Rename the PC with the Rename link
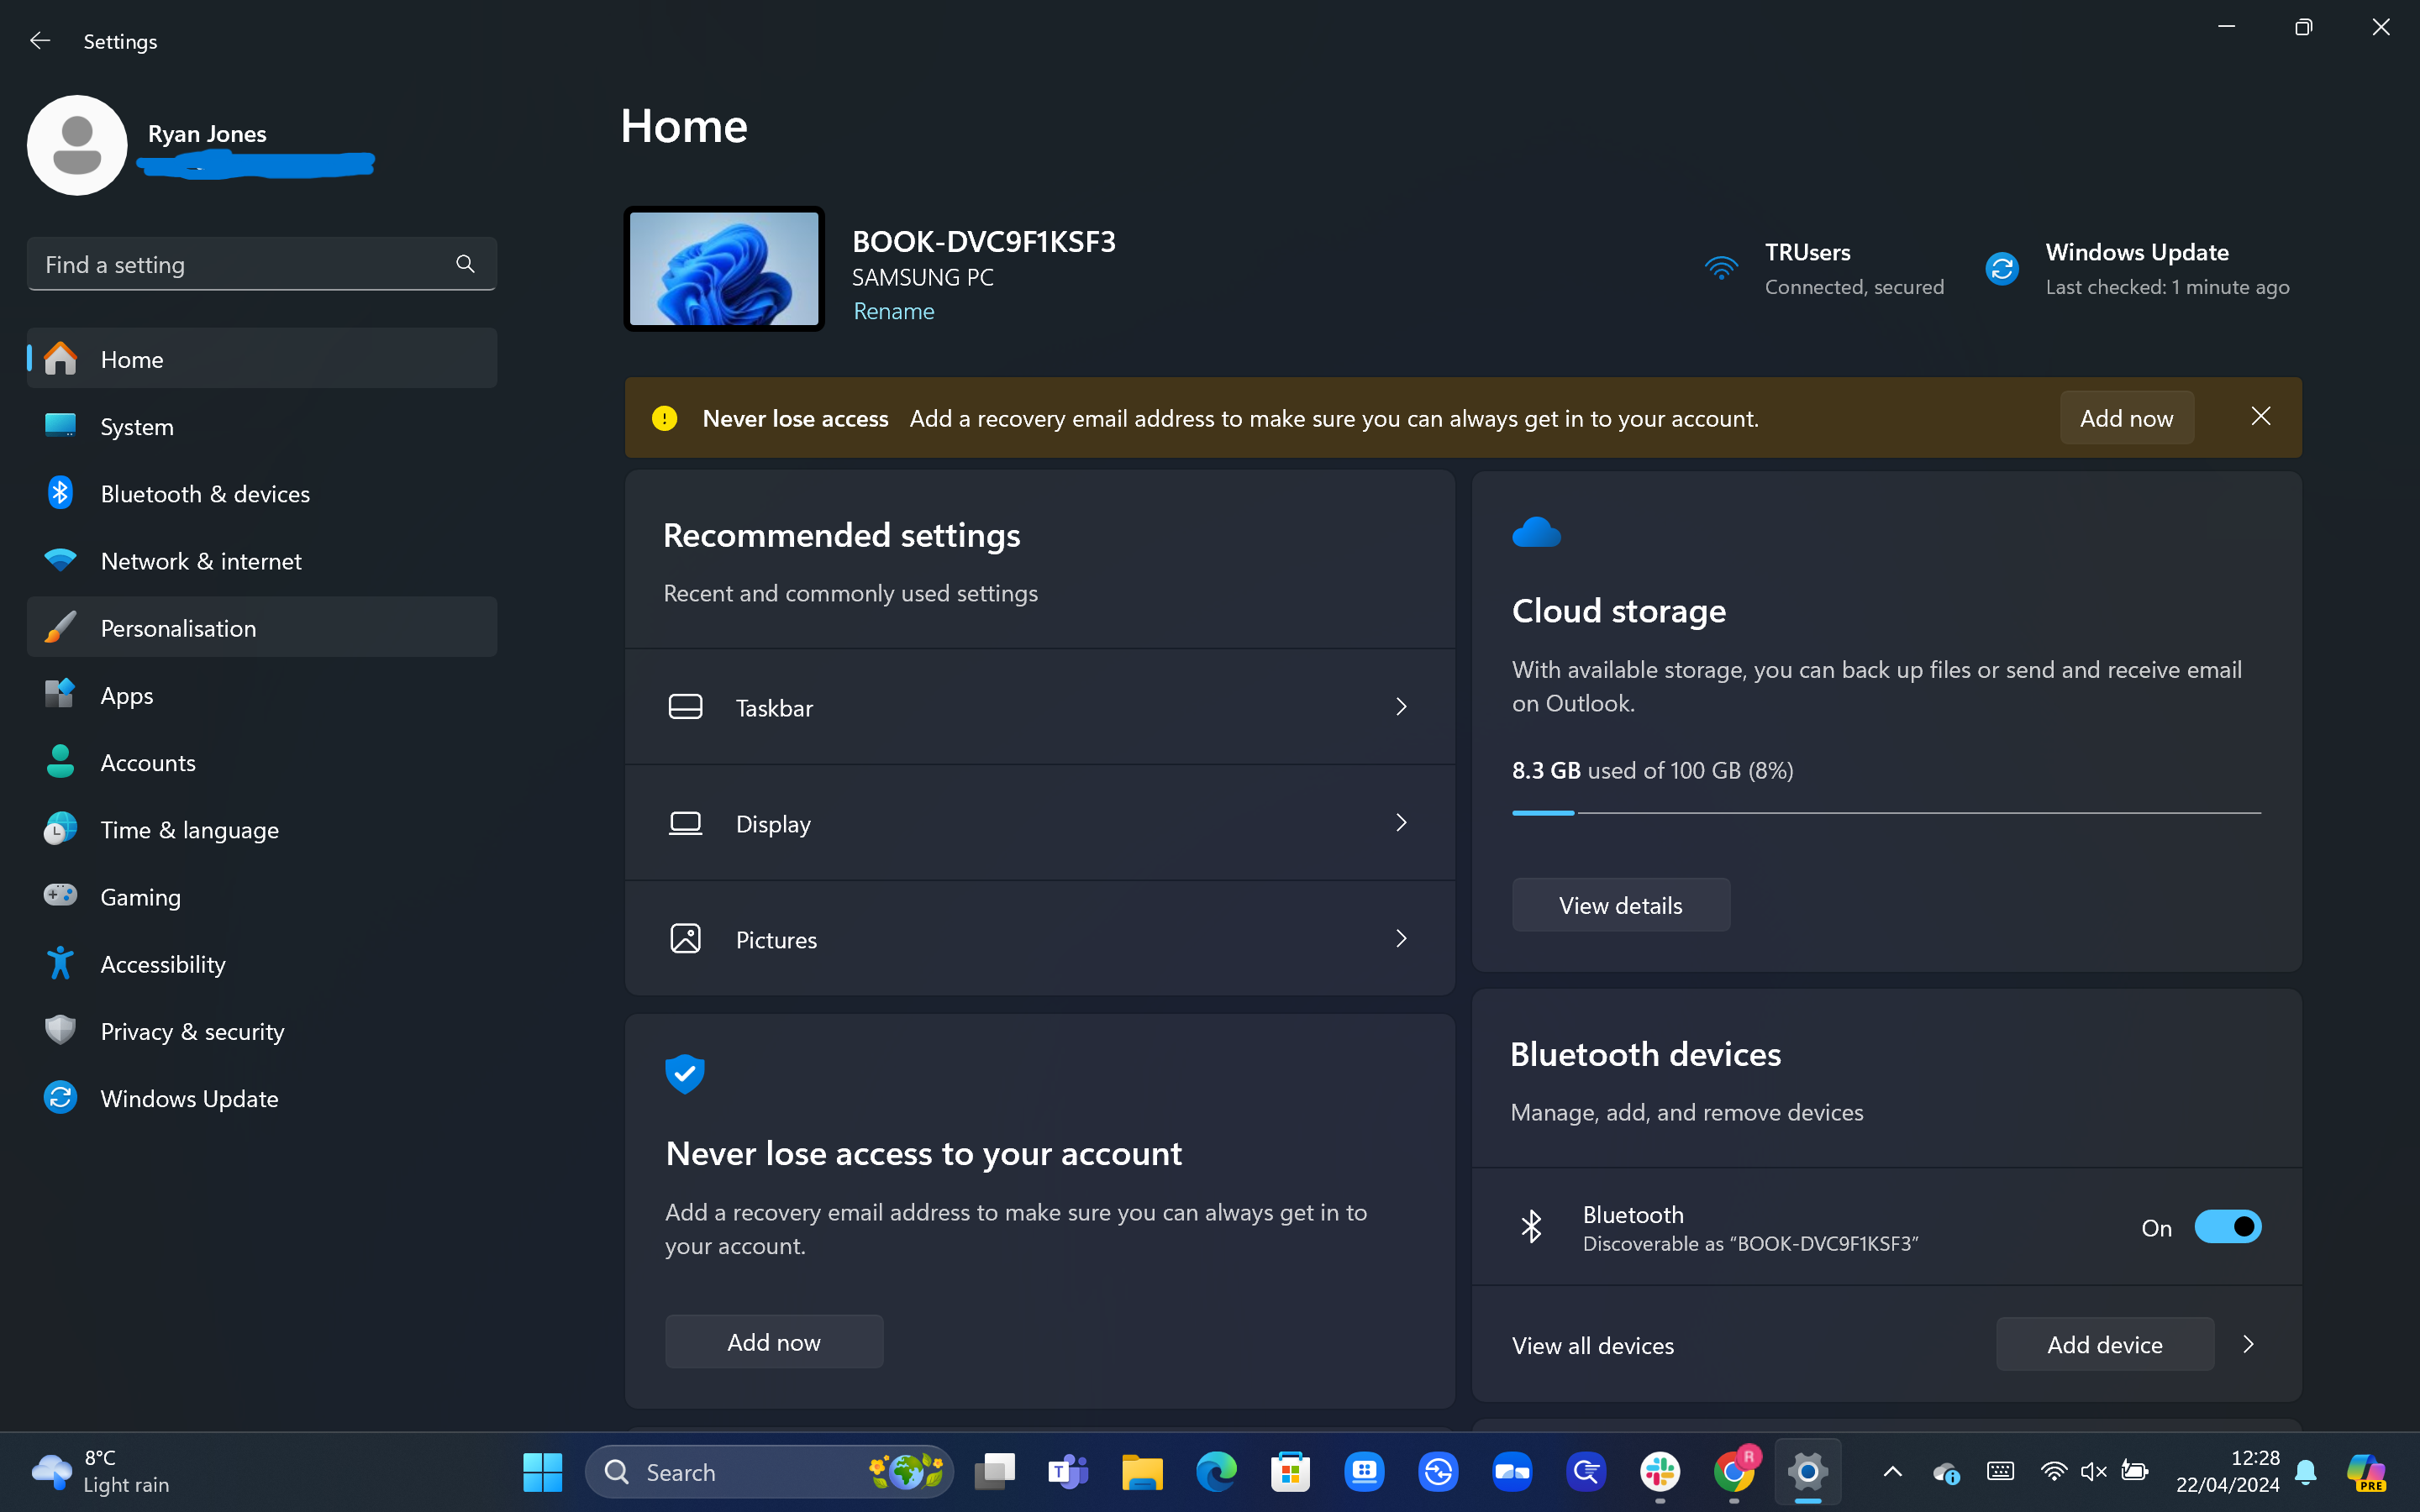The height and width of the screenshot is (1512, 2420). [x=894, y=311]
